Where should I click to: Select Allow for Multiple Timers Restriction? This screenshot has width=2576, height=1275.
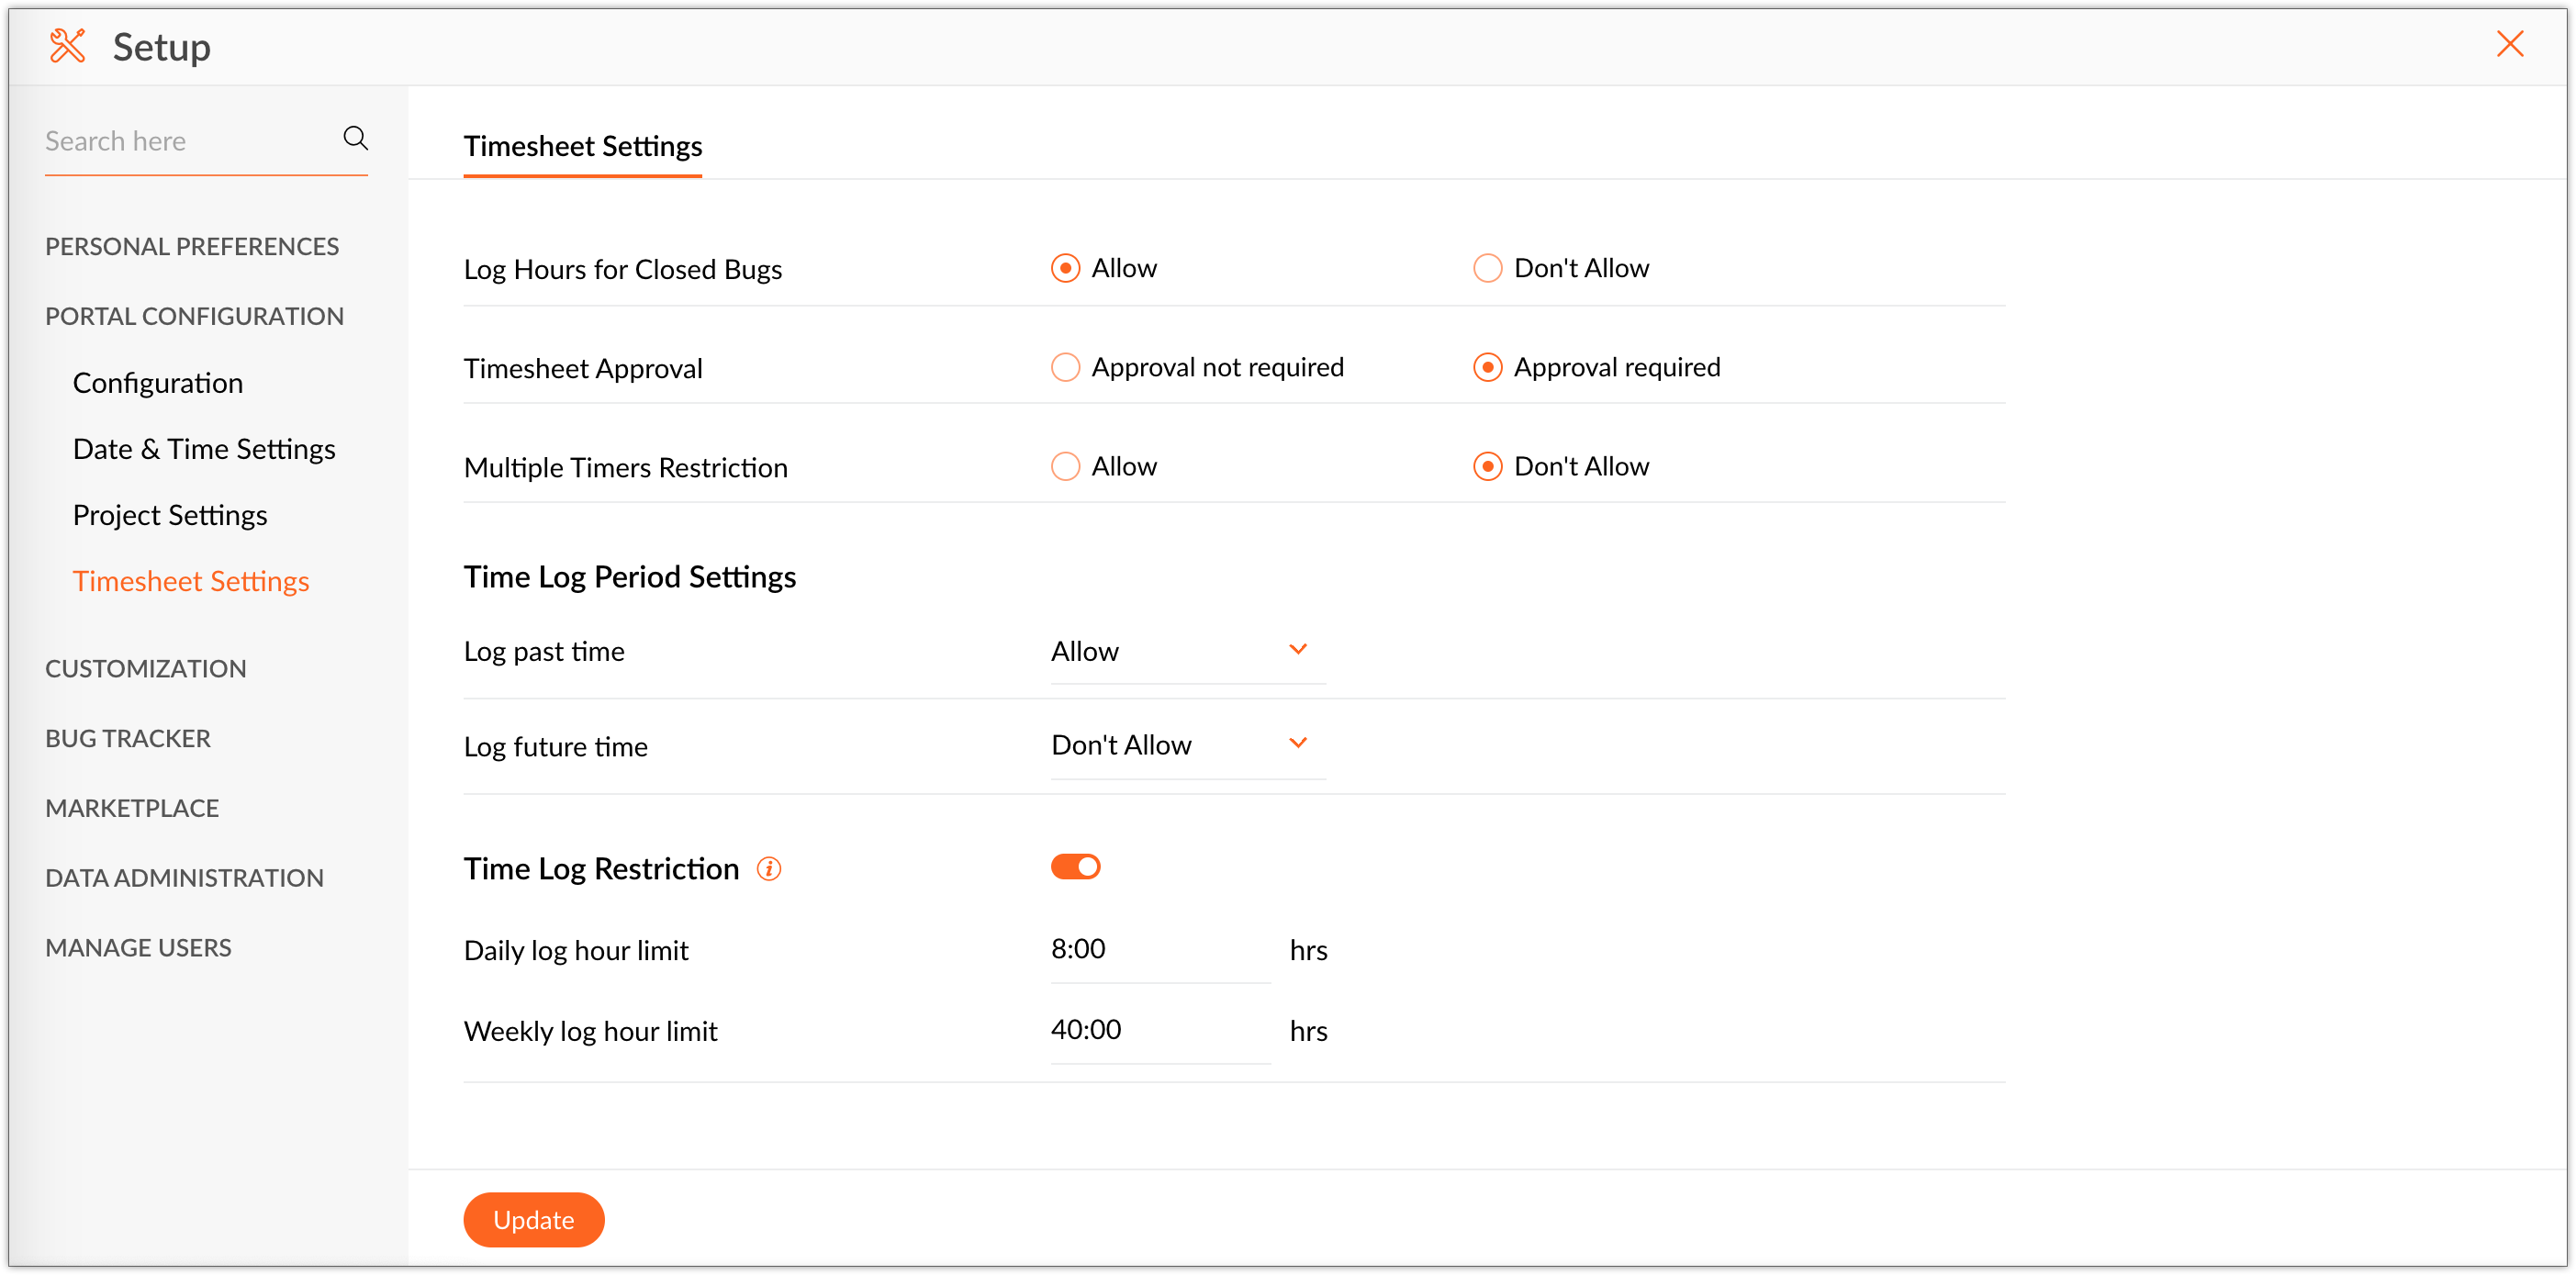click(x=1065, y=466)
